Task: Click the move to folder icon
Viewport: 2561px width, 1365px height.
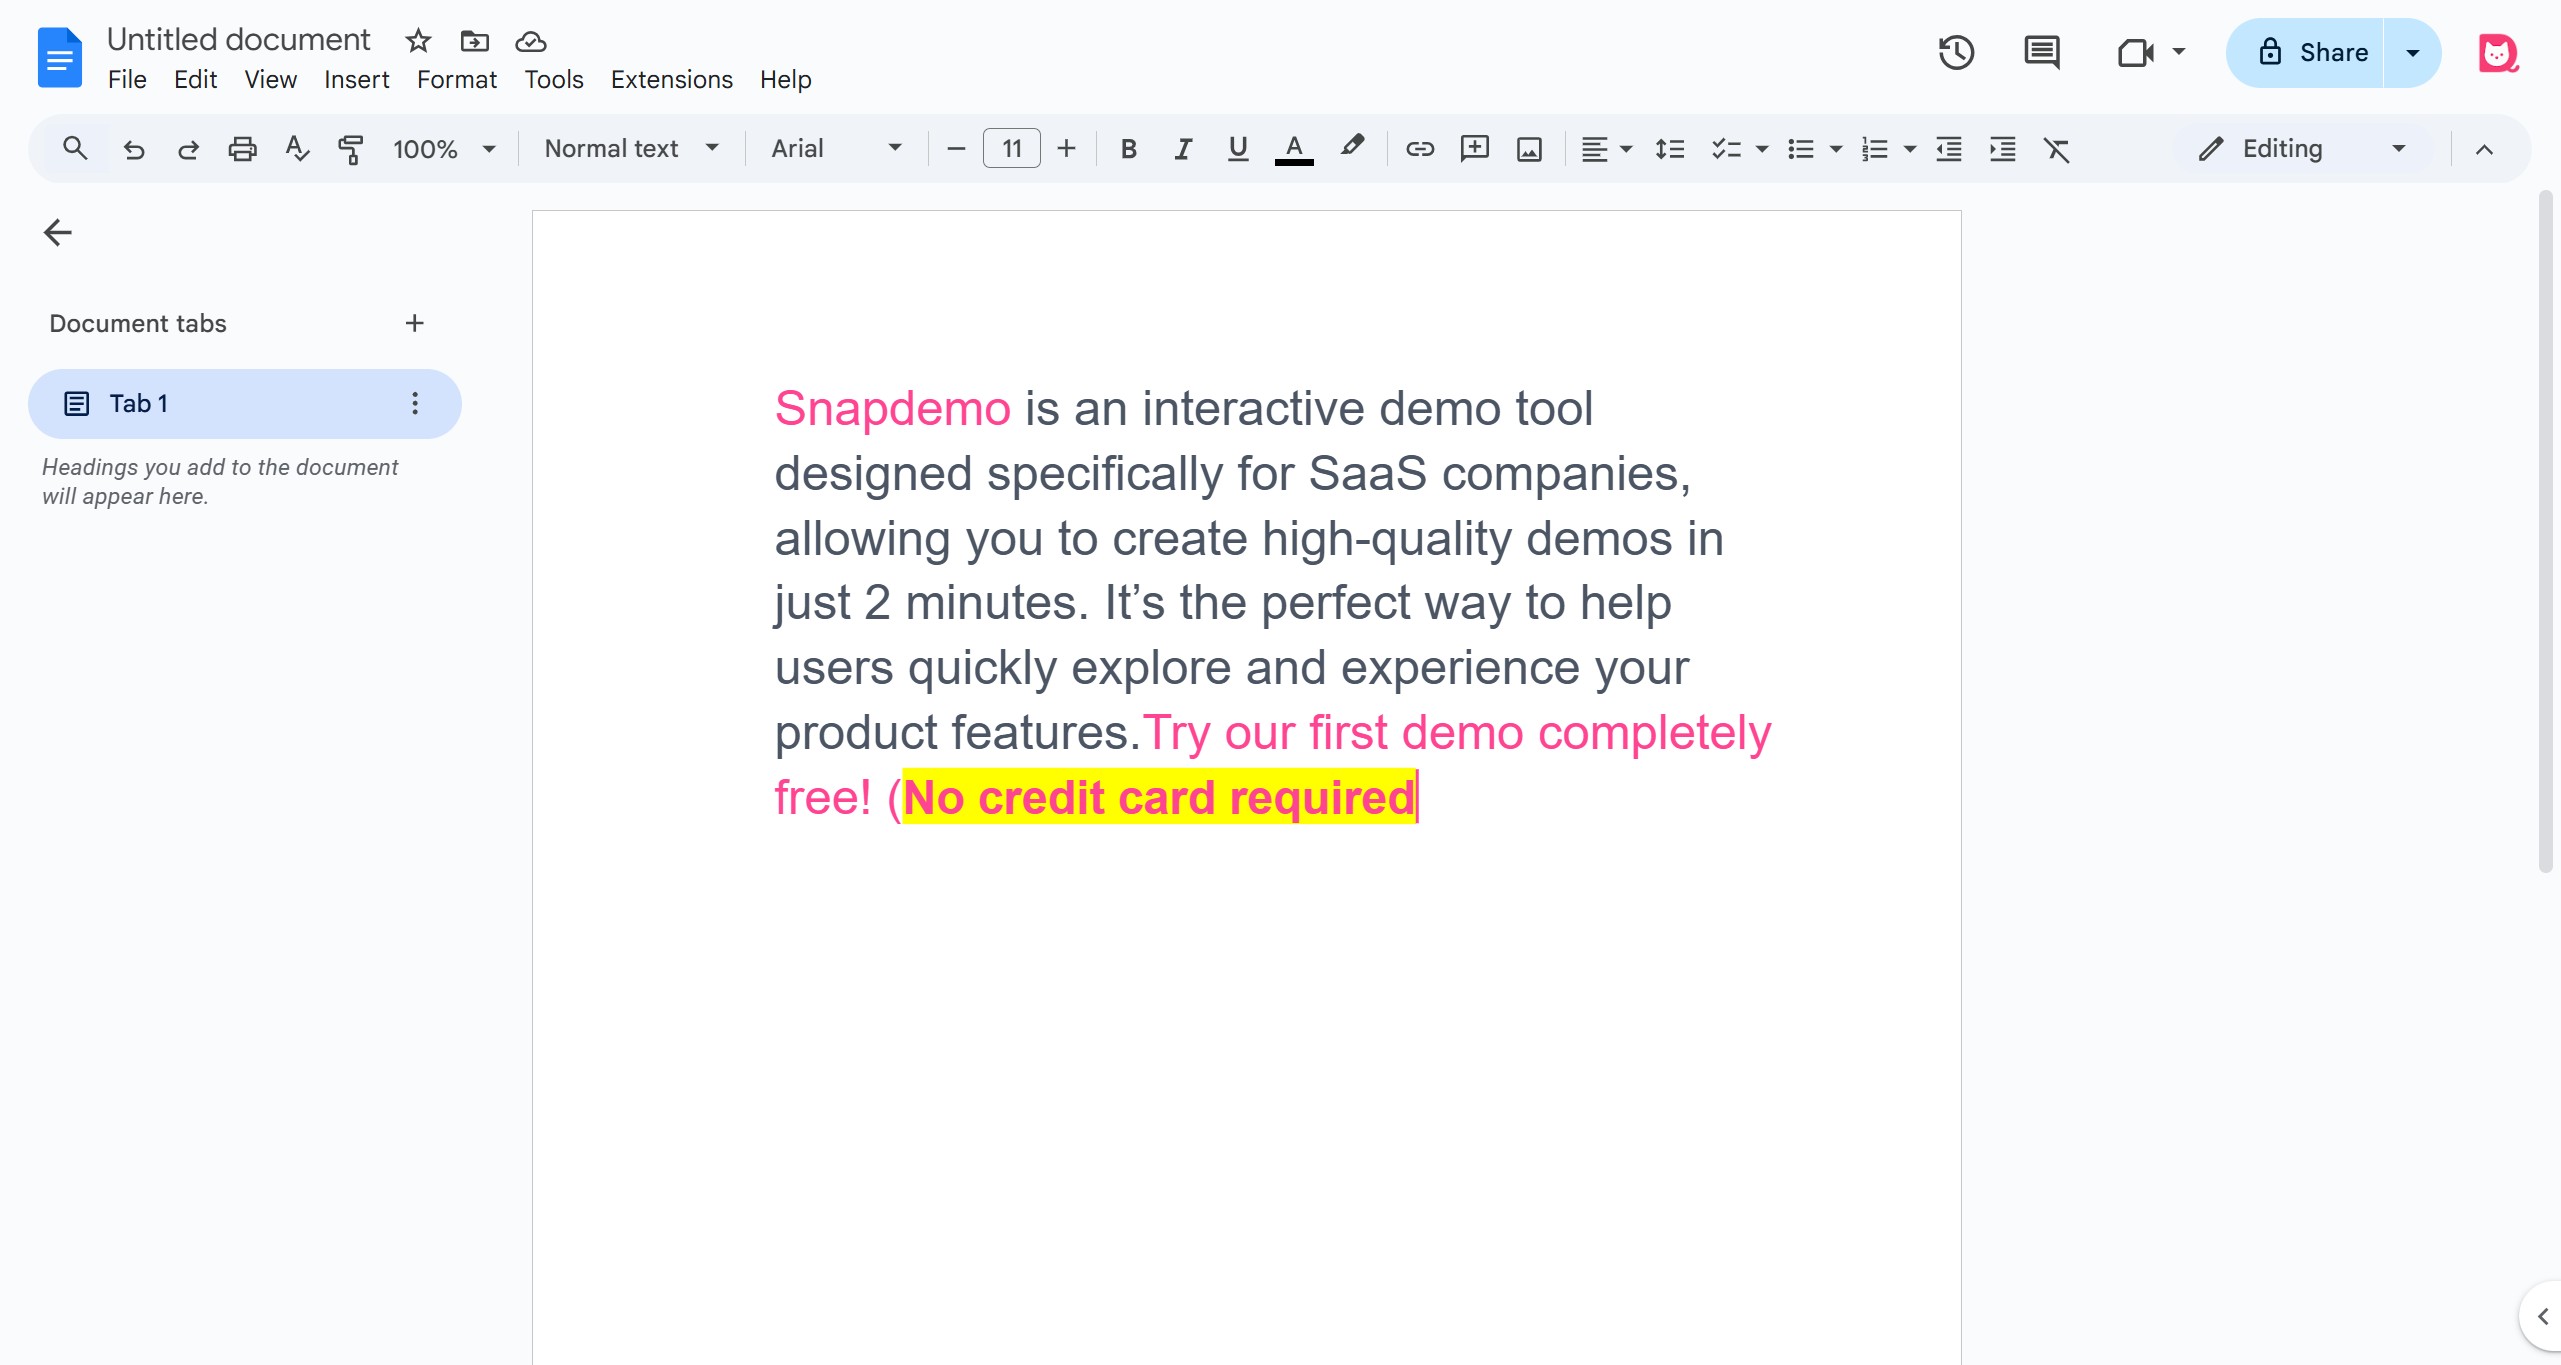Action: [x=474, y=41]
